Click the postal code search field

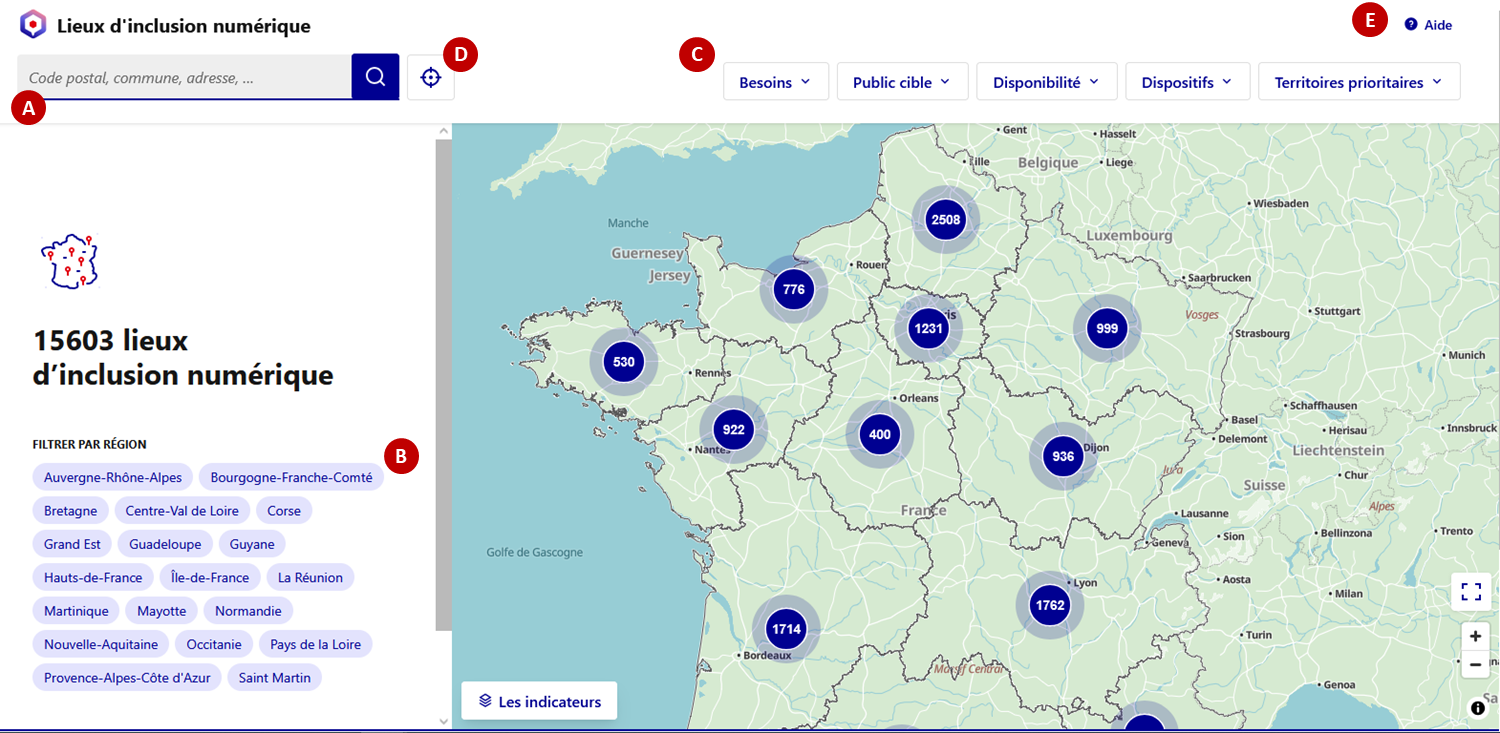tap(185, 77)
